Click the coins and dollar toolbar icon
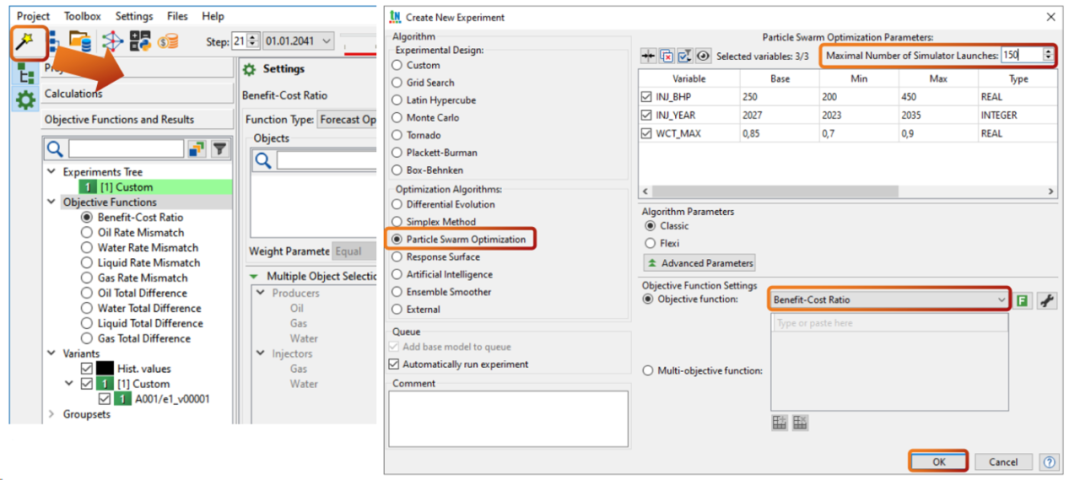This screenshot has width=1080, height=480. [168, 42]
